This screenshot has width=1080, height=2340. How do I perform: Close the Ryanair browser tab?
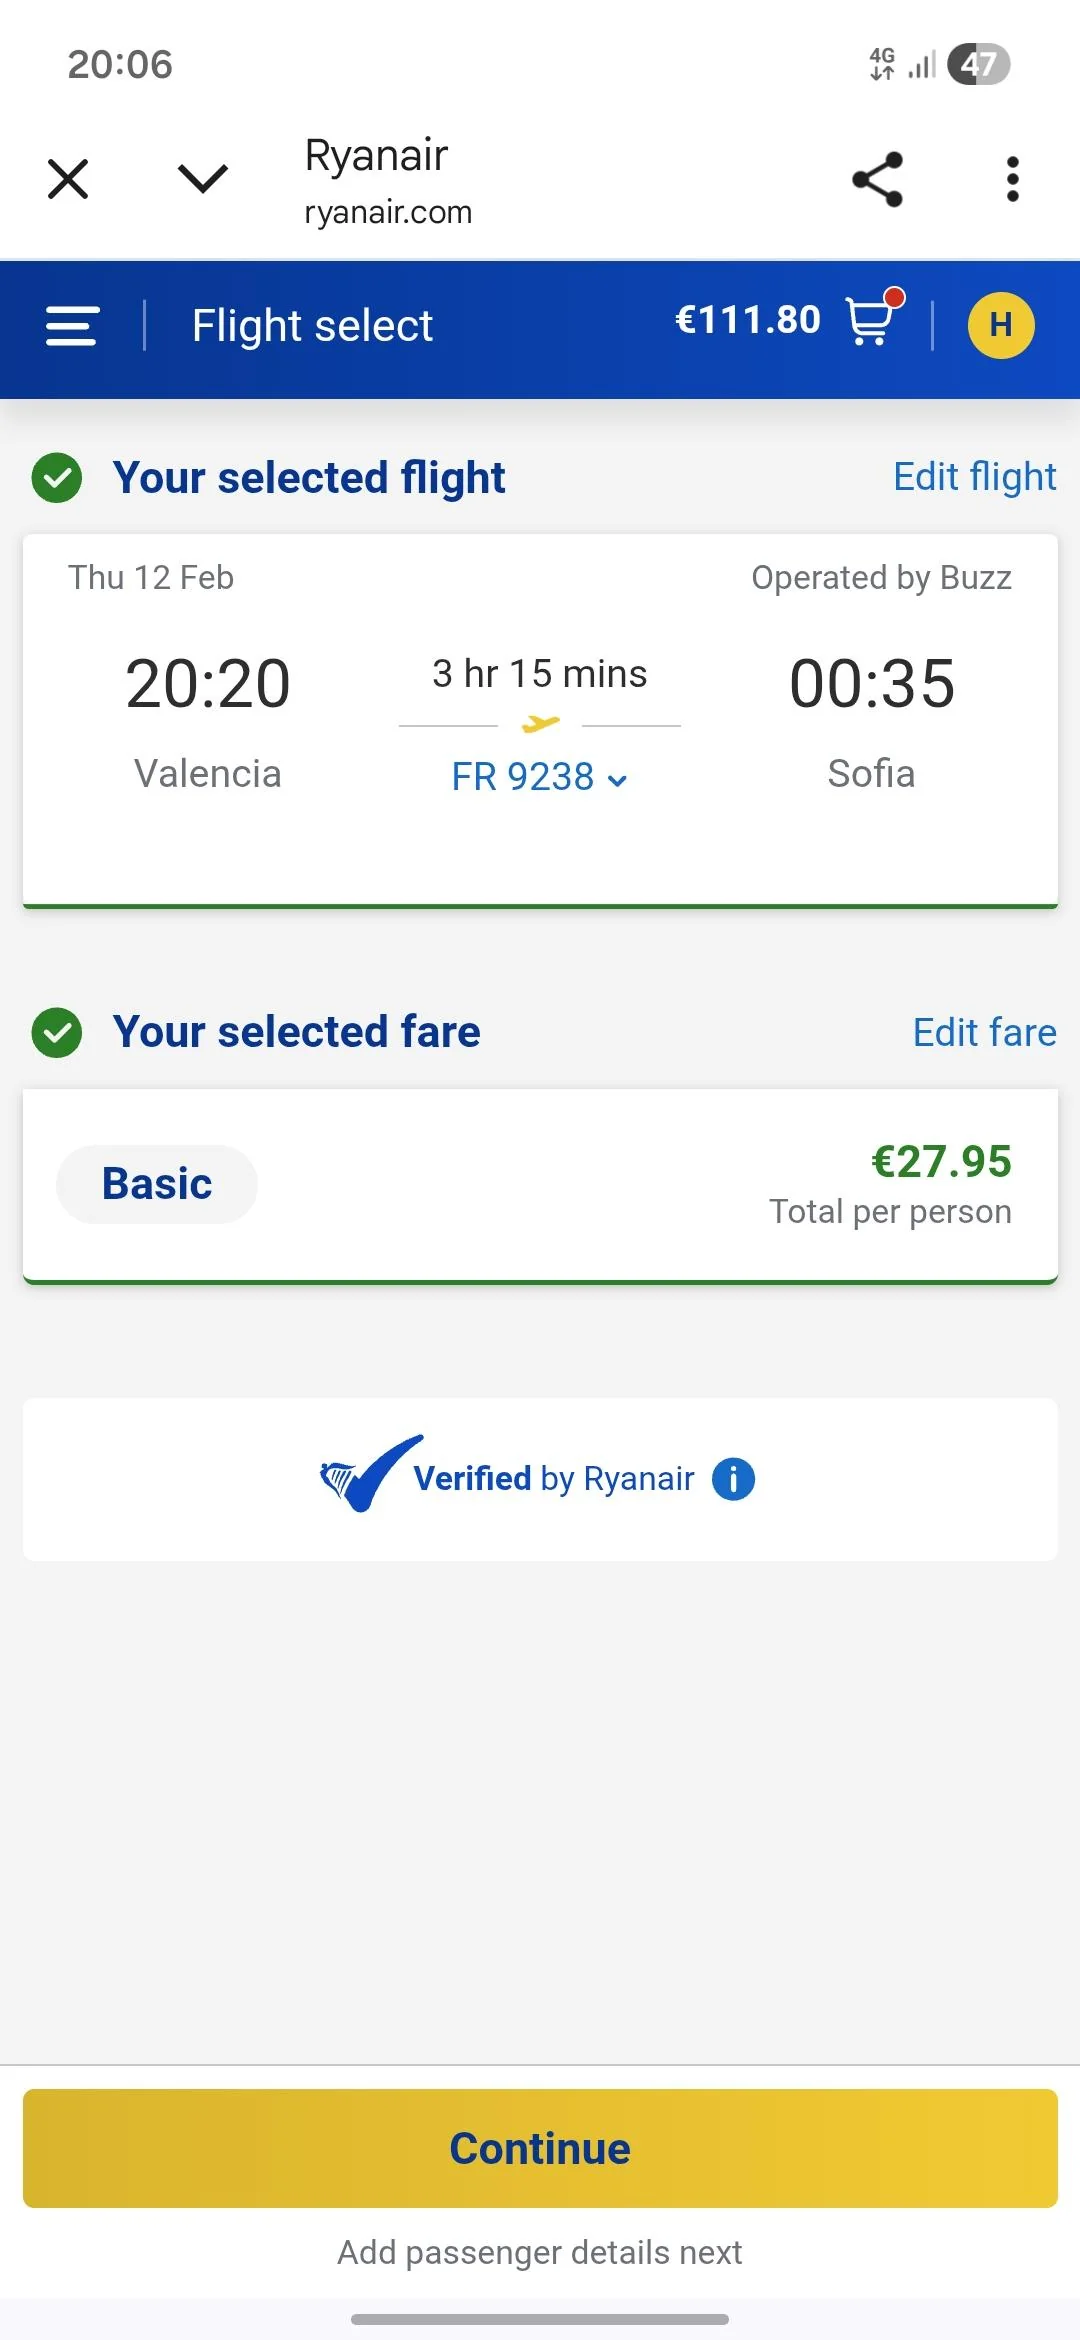[x=68, y=180]
